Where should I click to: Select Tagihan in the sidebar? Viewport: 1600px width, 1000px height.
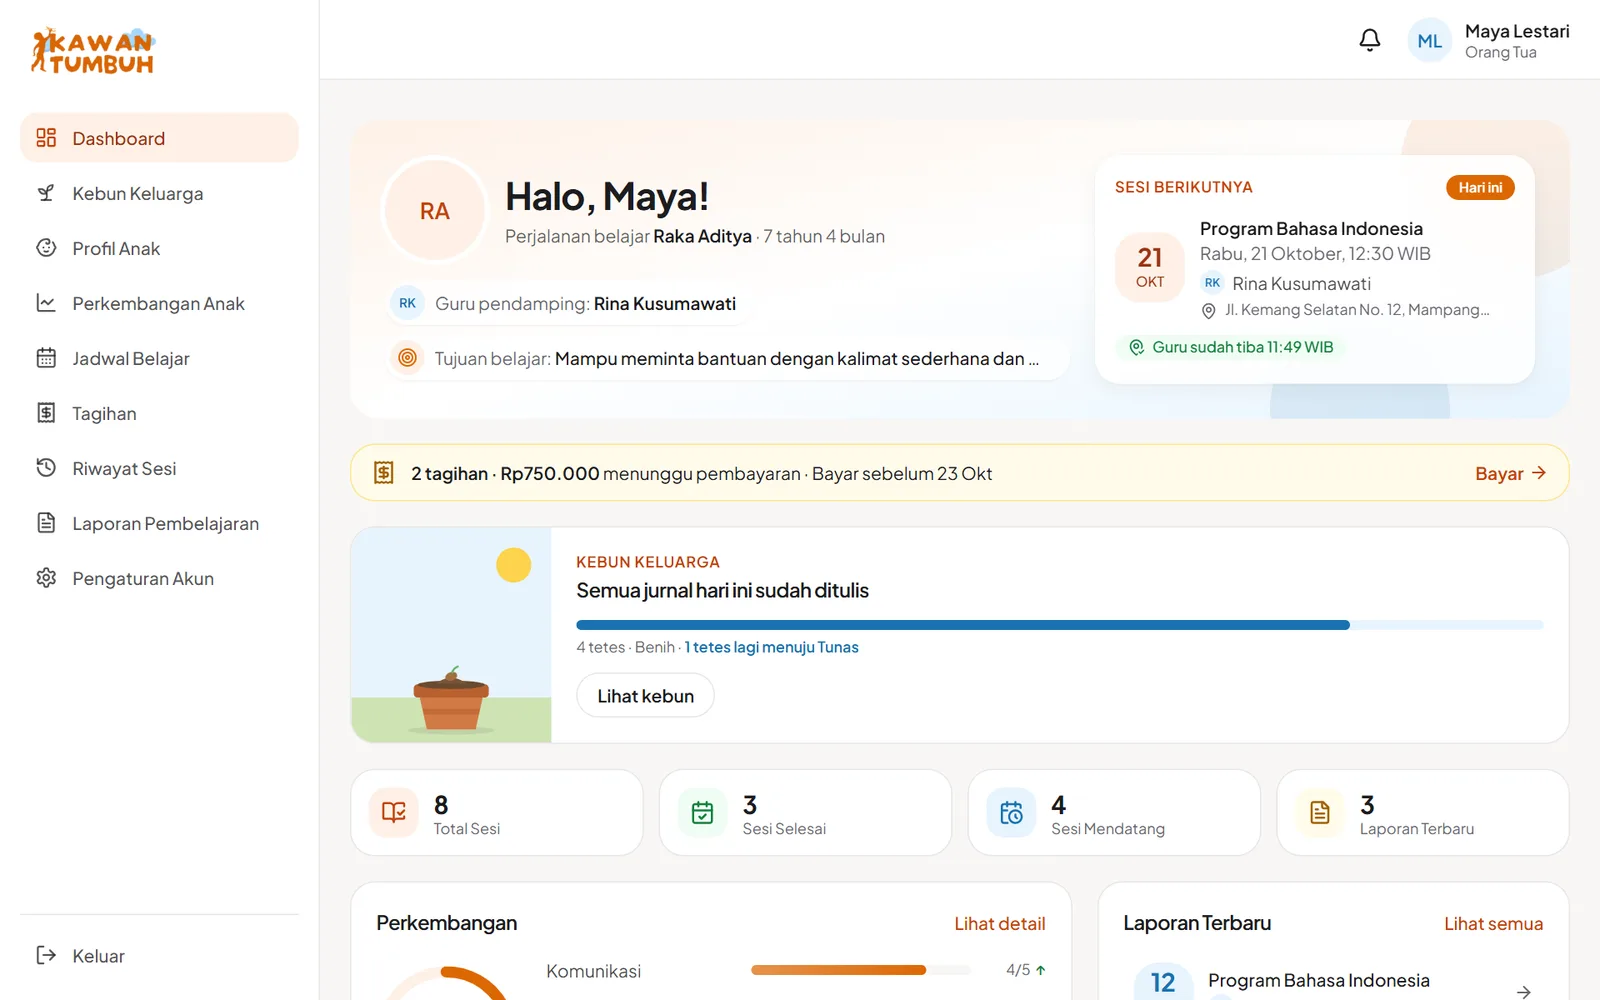pos(159,413)
